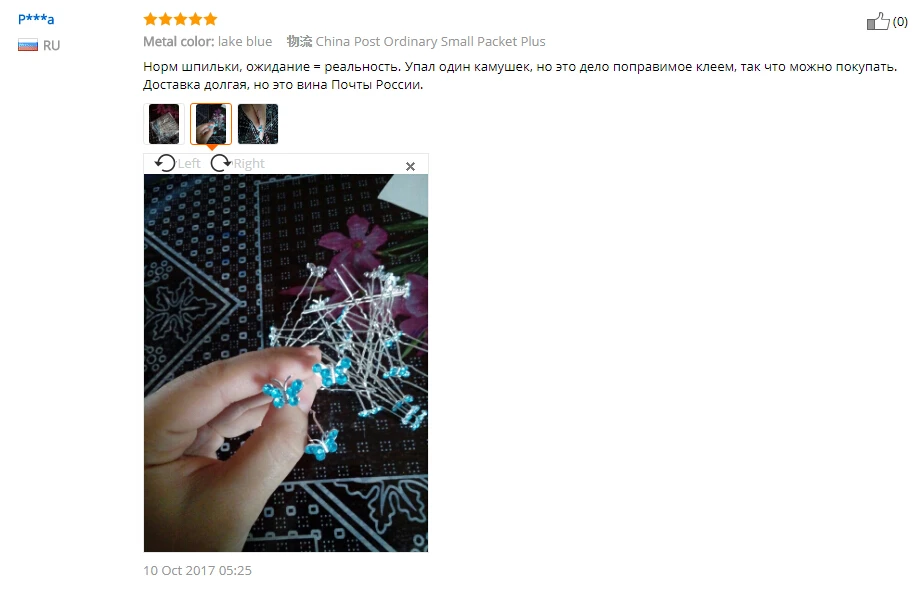Click the "lake blue" metal color value

tap(245, 41)
